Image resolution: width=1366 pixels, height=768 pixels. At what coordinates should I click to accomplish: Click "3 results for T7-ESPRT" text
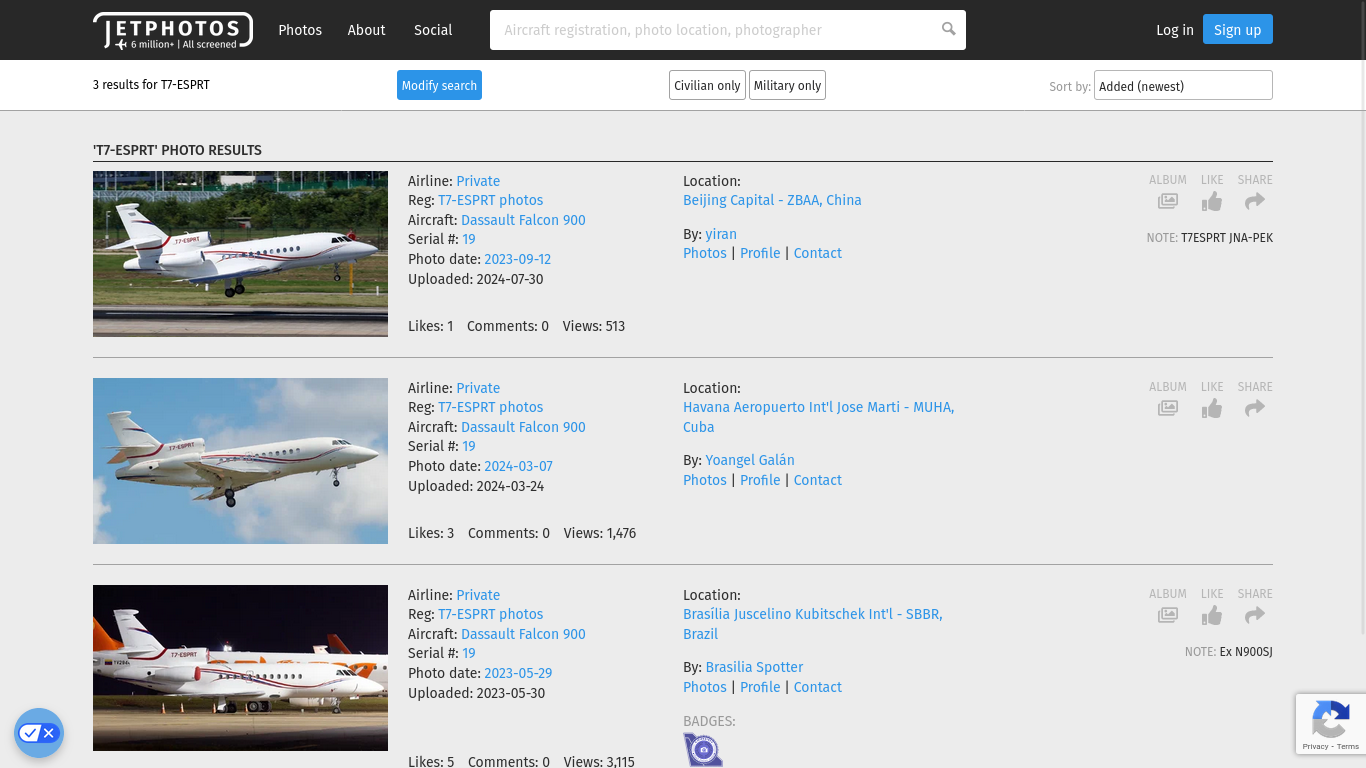pyautogui.click(x=151, y=85)
